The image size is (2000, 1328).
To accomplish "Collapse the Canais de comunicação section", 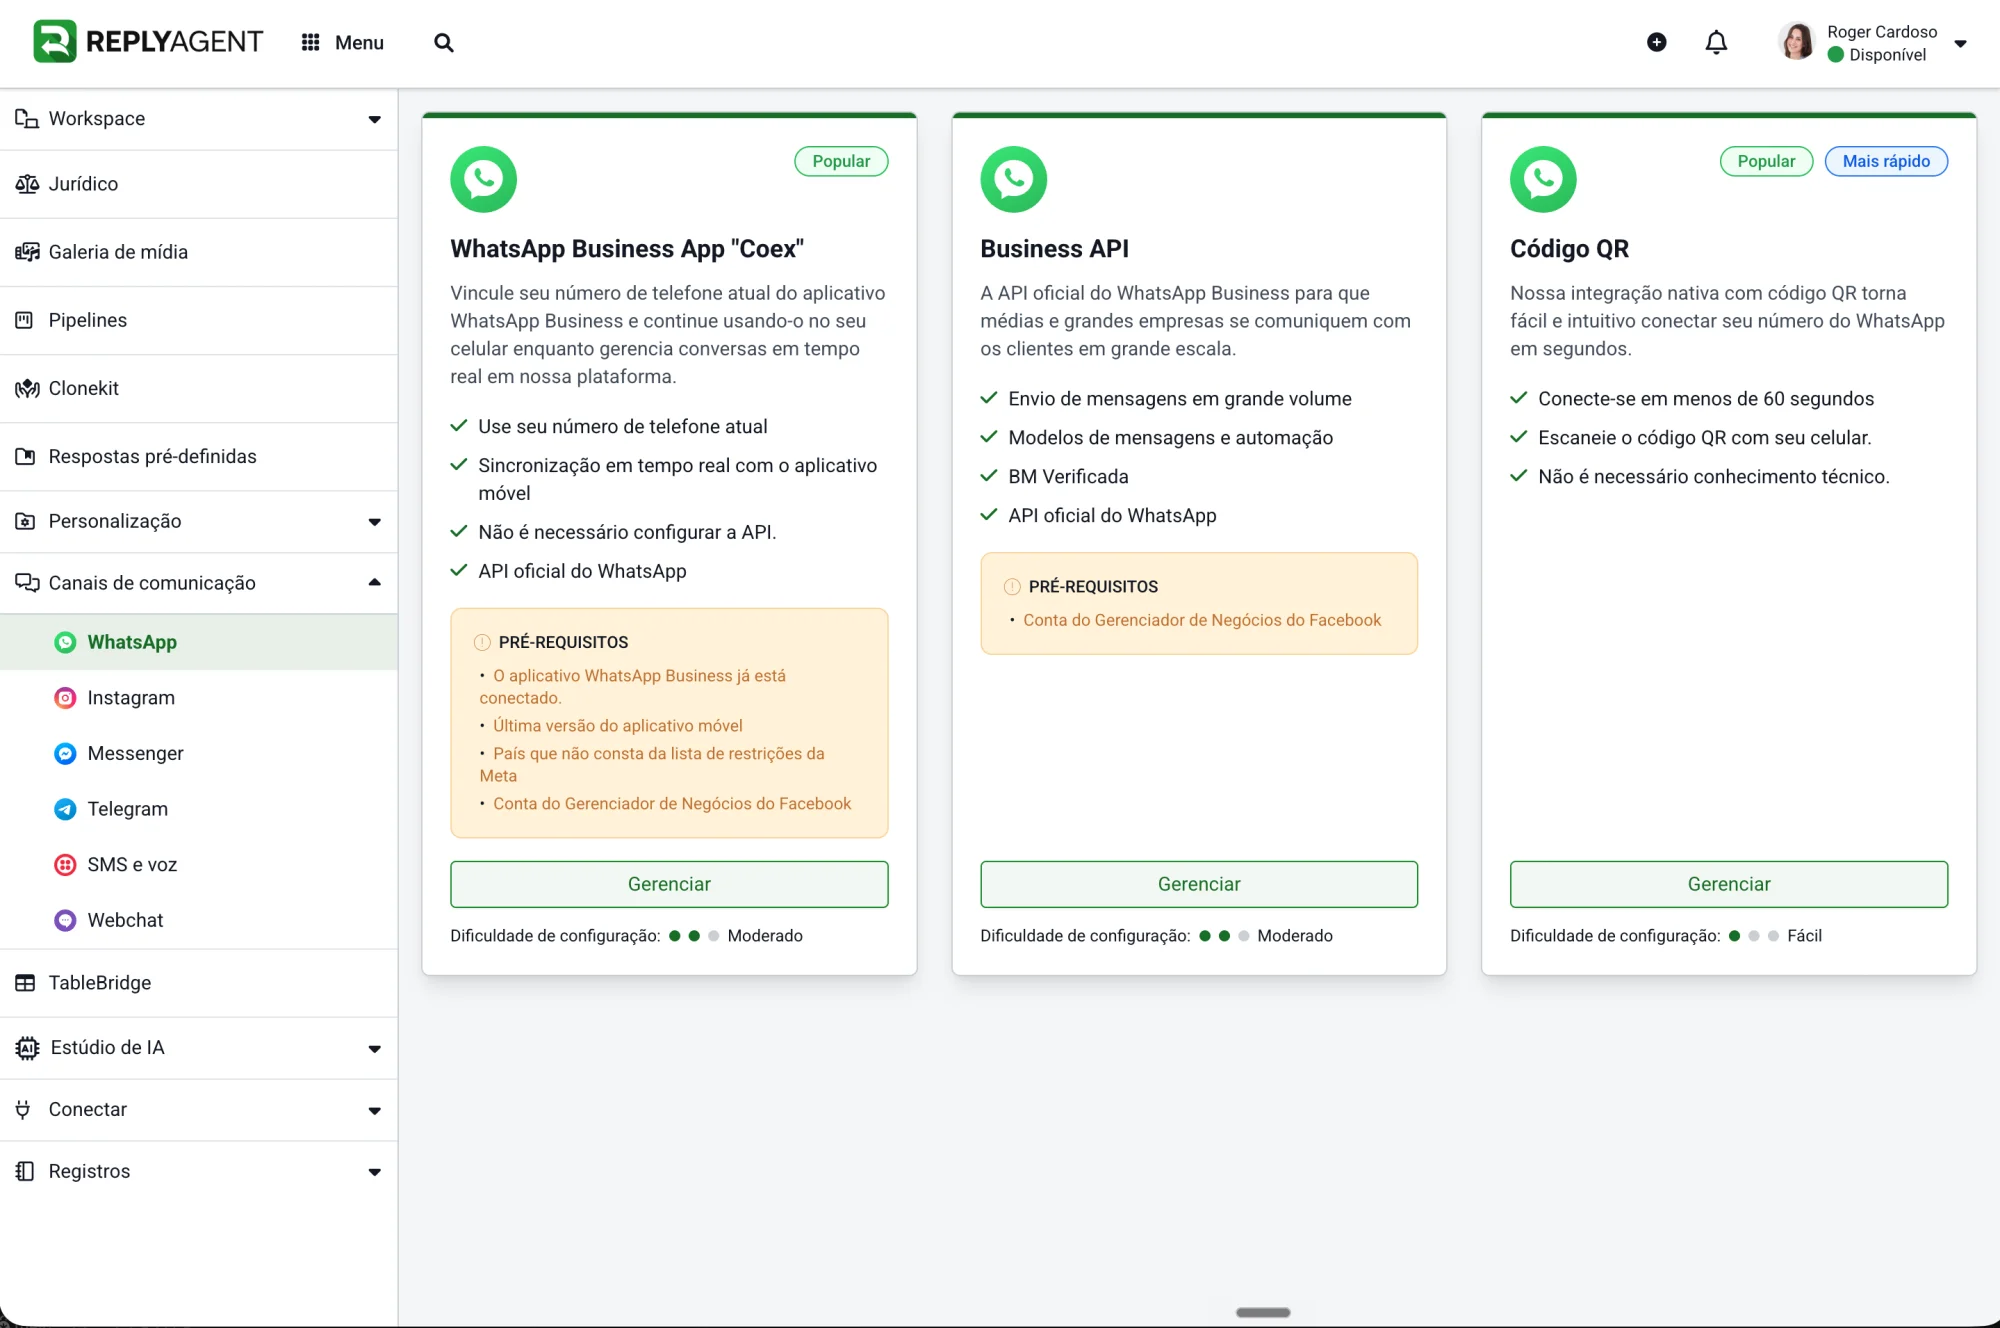I will point(374,582).
